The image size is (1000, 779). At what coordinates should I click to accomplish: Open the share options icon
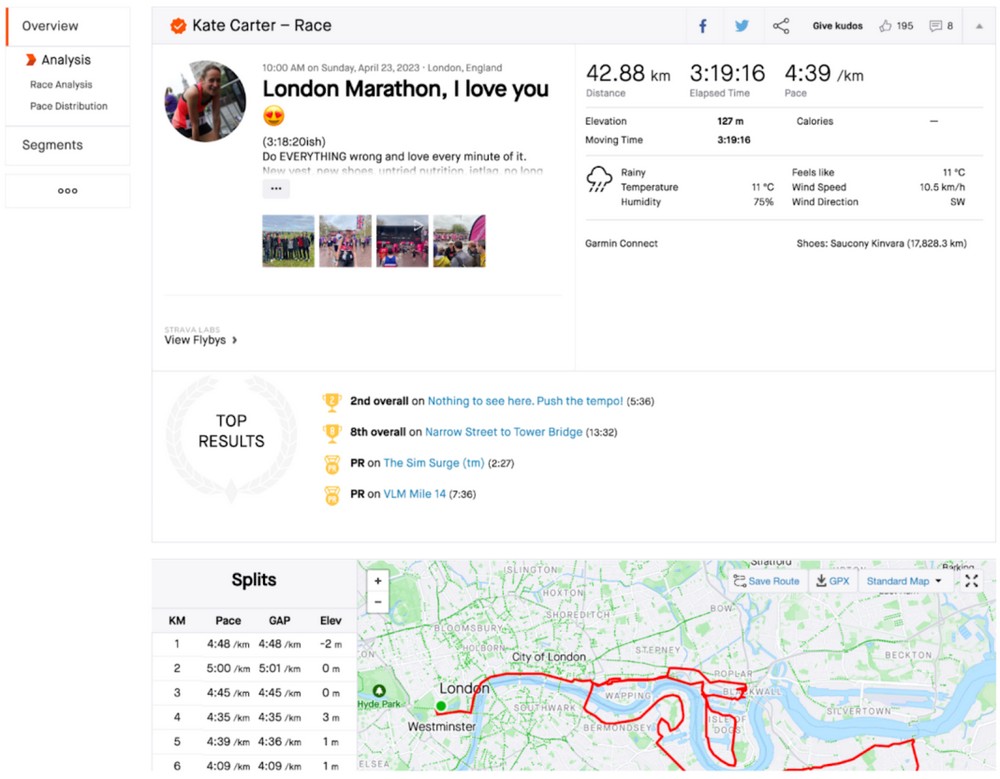[x=781, y=26]
